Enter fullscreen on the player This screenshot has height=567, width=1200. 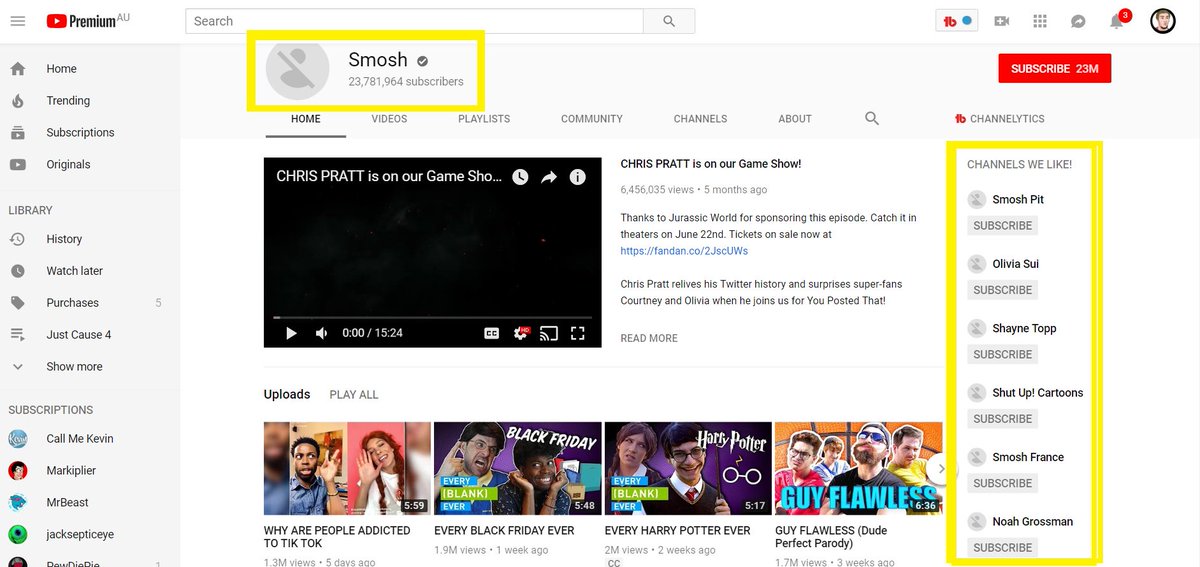click(577, 333)
